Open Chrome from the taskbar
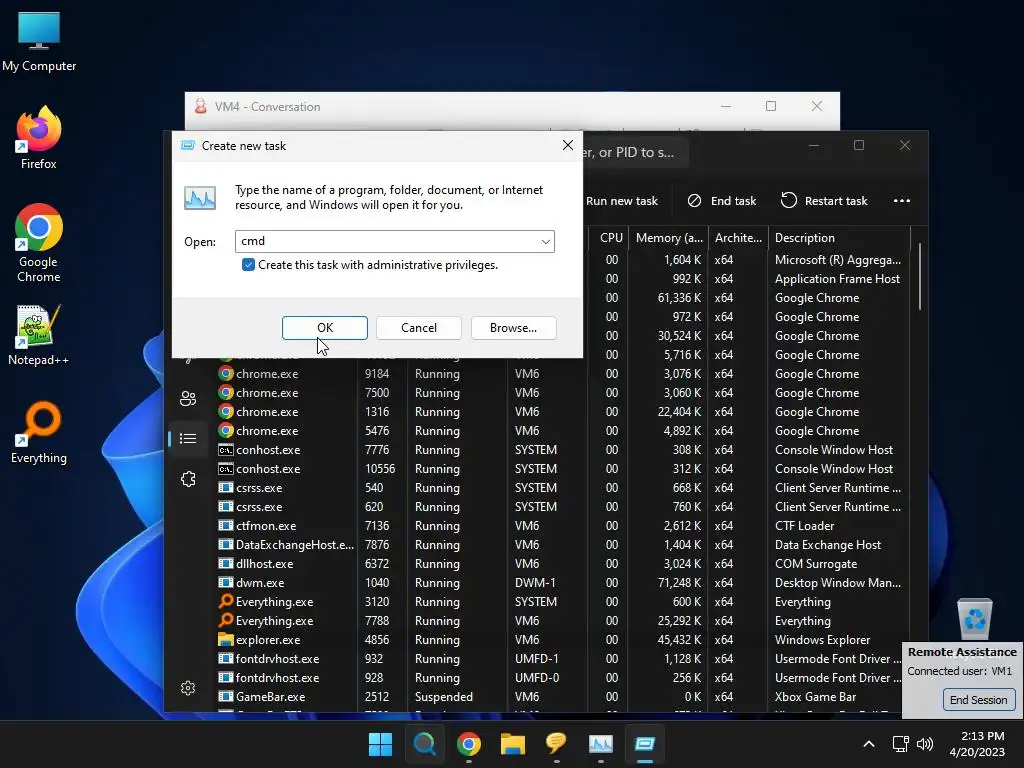 (x=468, y=744)
